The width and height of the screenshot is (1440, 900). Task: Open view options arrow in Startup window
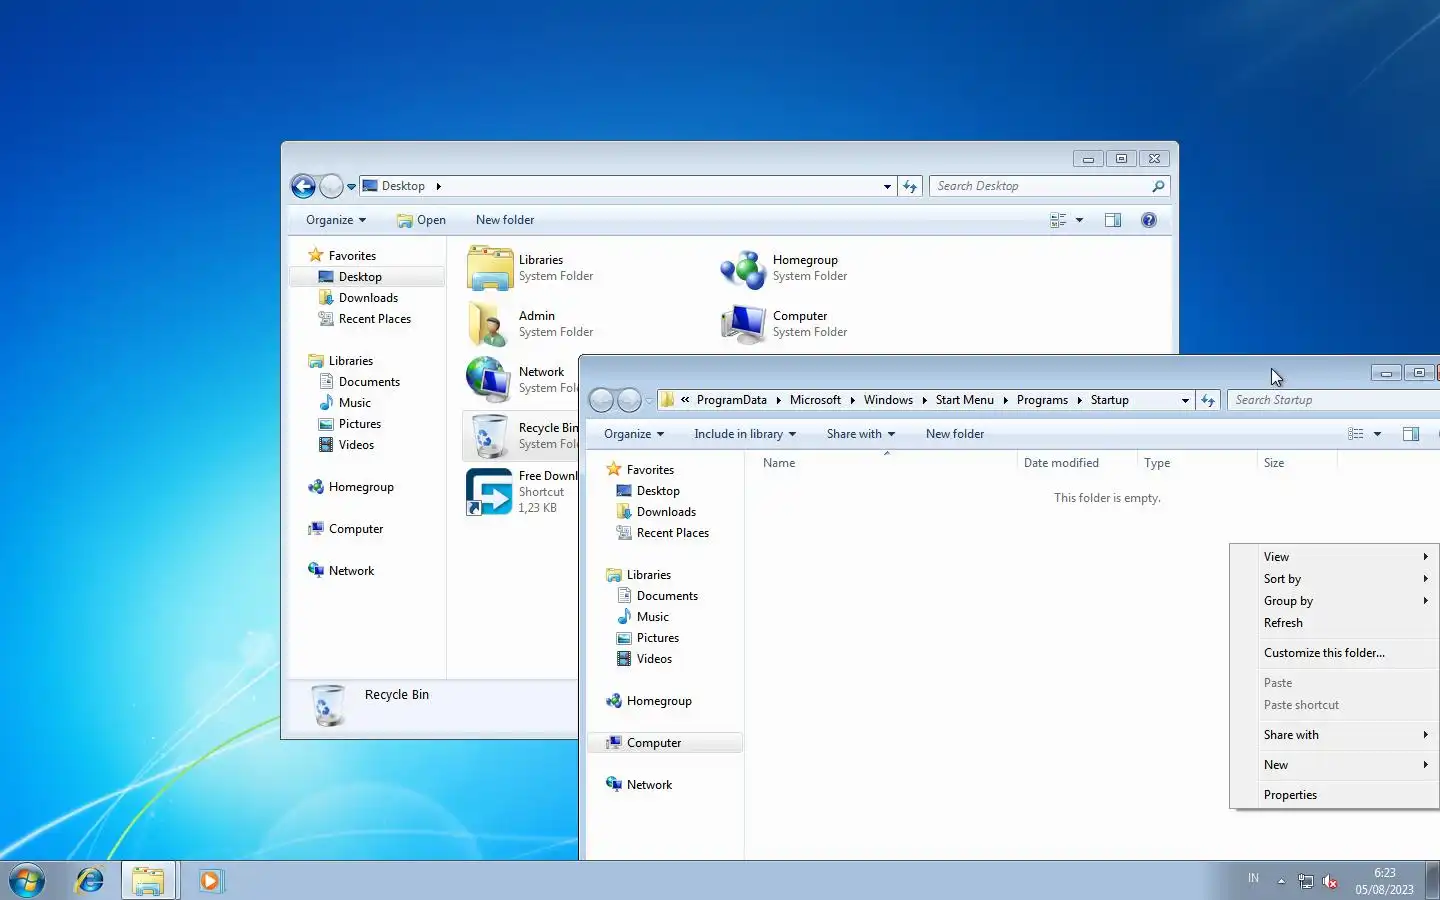1377,434
